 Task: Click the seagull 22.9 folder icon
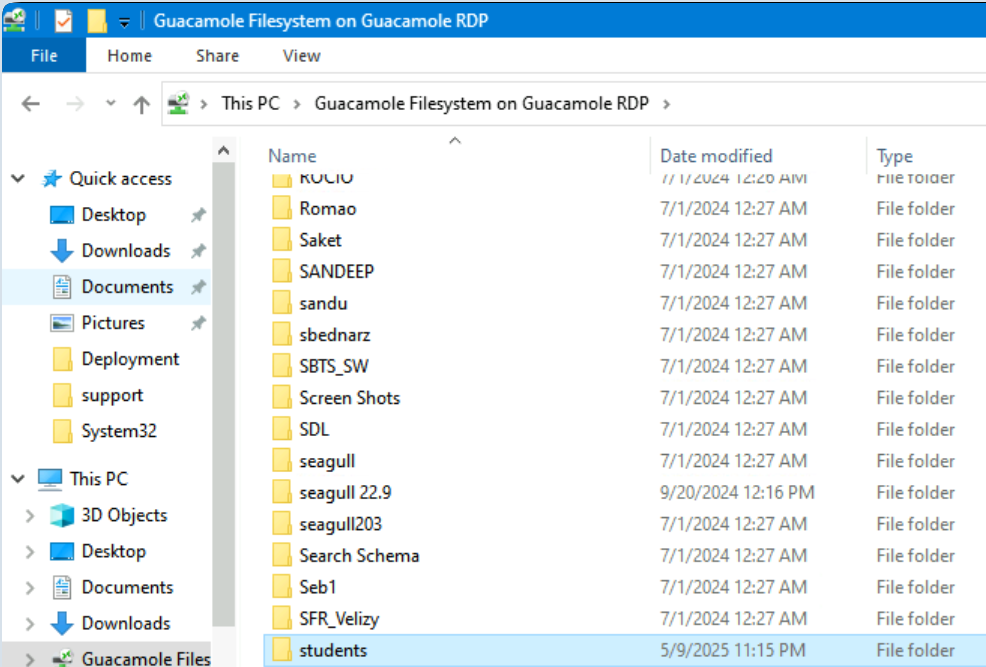pos(282,492)
